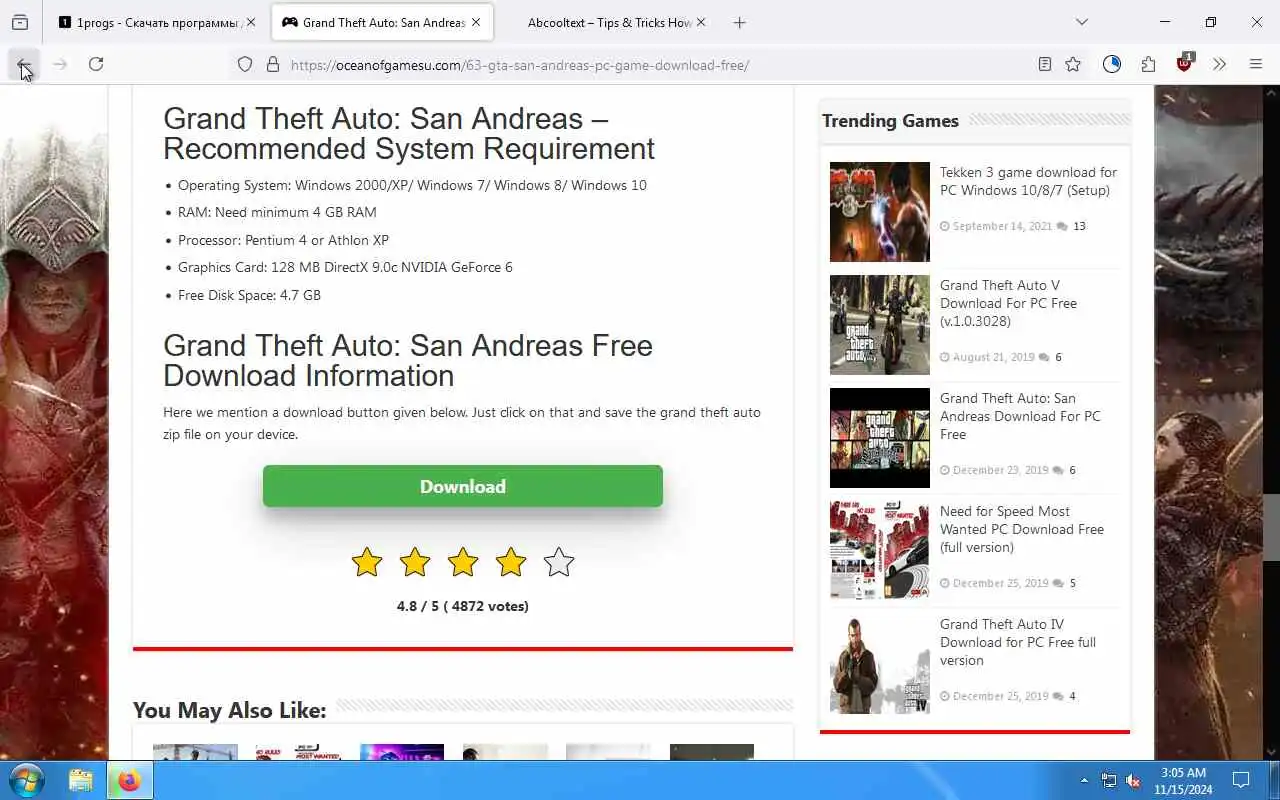
Task: Show more tools overflow chevron
Action: pos(1219,64)
